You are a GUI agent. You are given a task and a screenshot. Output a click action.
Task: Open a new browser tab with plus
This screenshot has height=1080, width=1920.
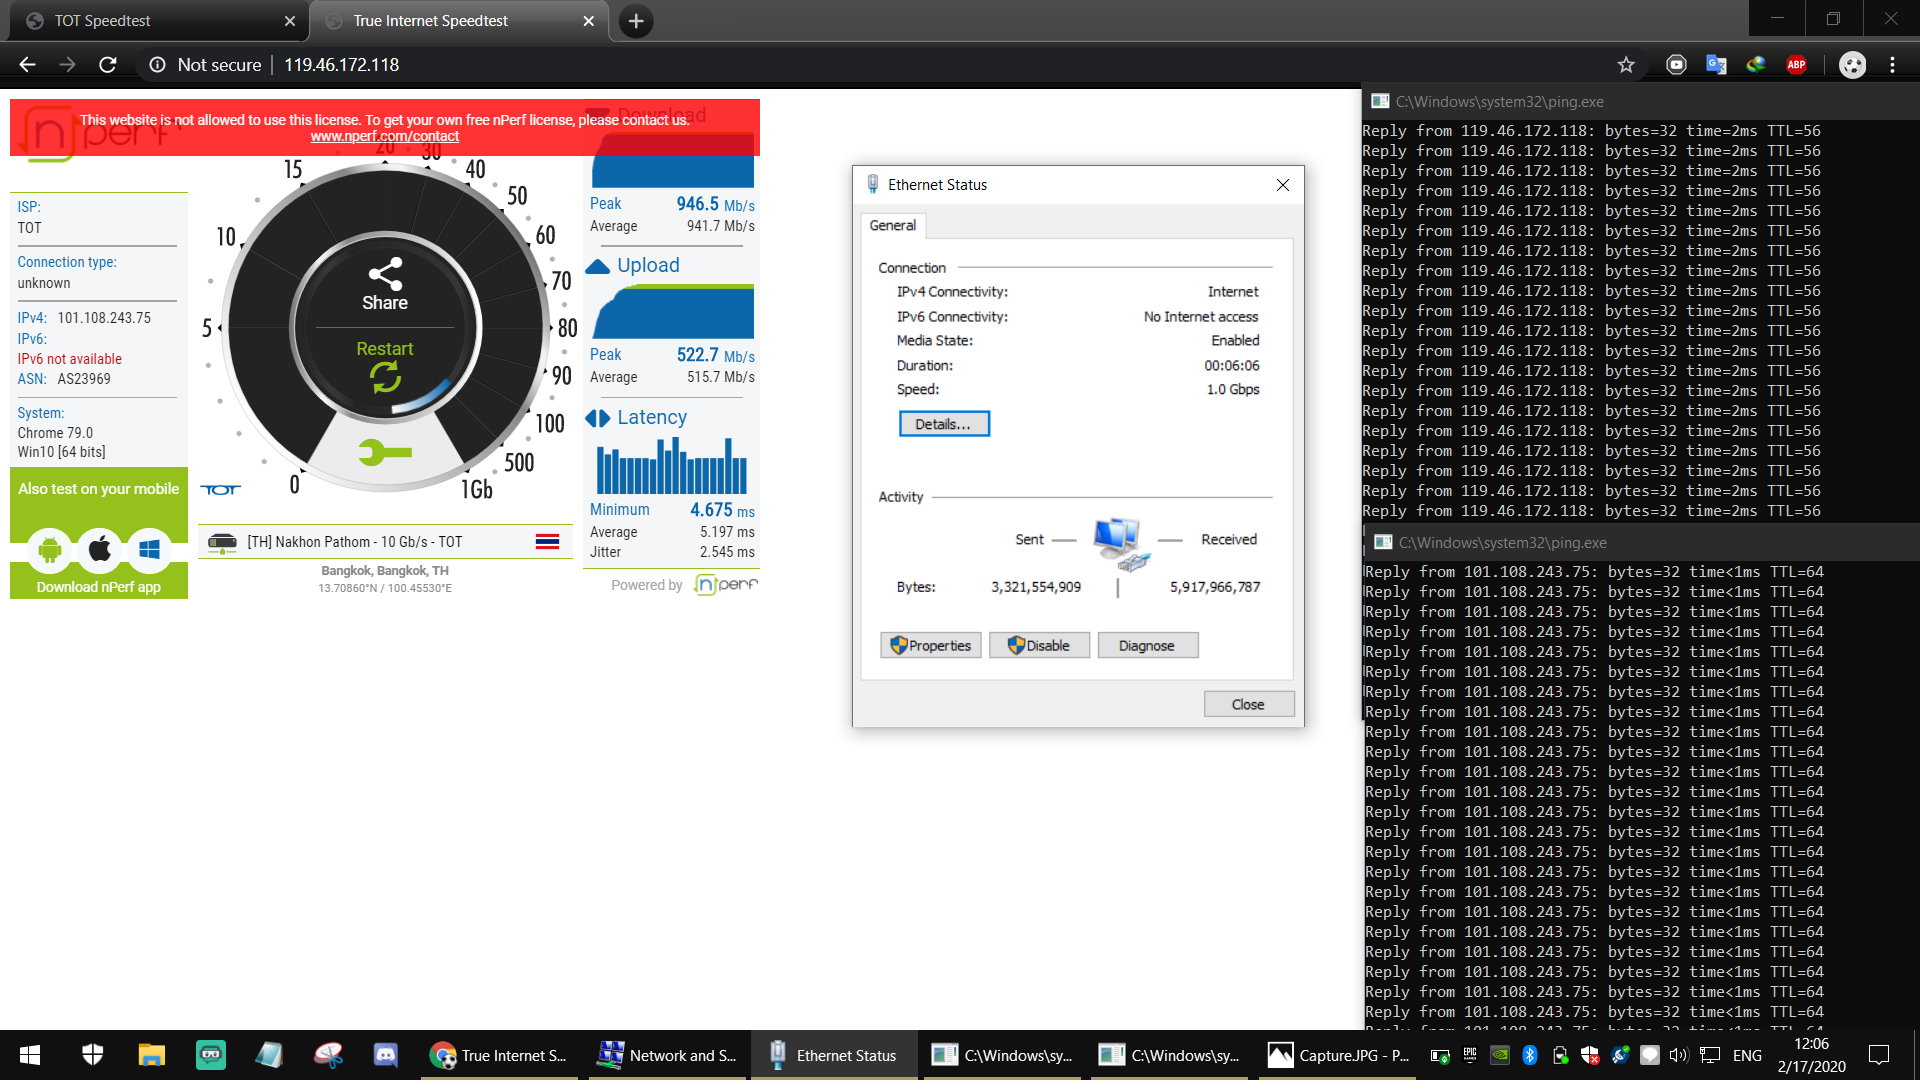tap(636, 21)
